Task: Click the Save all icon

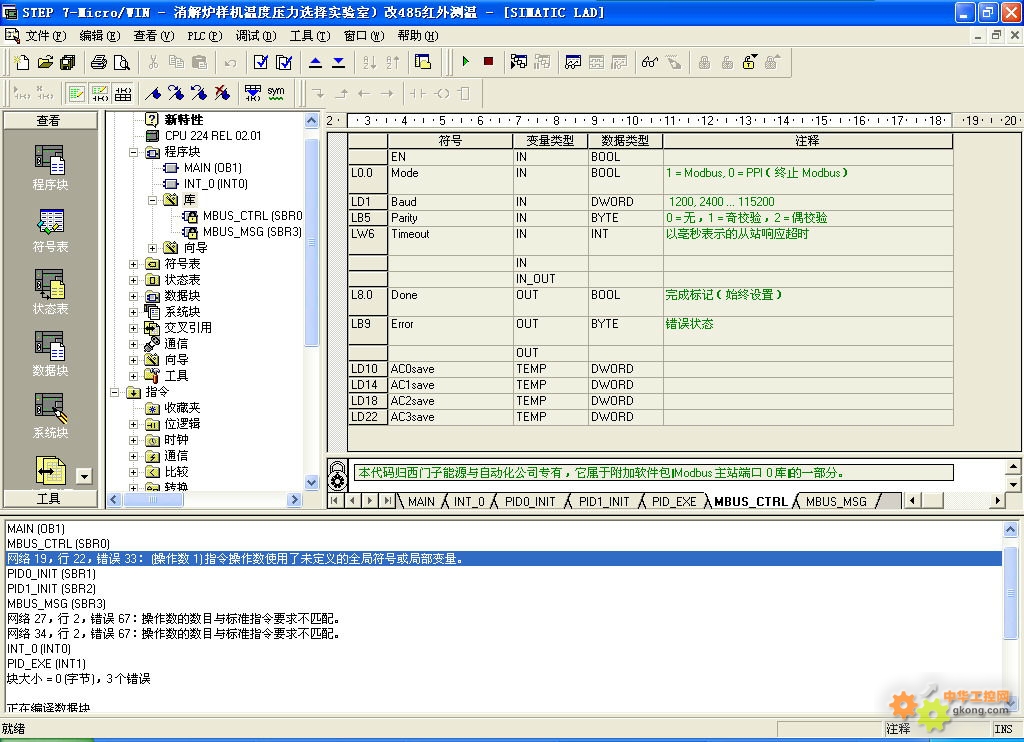Action: click(x=67, y=62)
